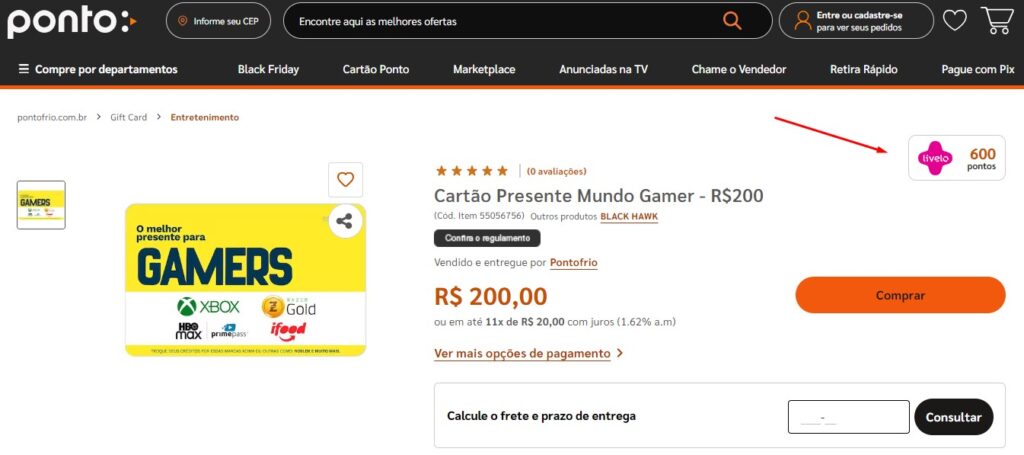Open the Compre por departamentos menu
This screenshot has height=455, width=1024.
pyautogui.click(x=98, y=69)
